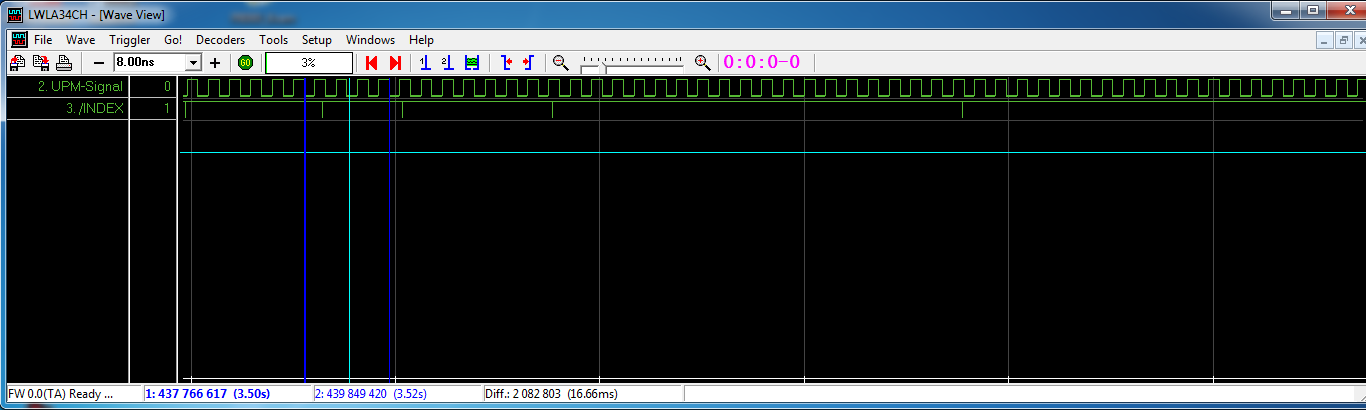Viewport: 1366px width, 410px height.
Task: Increase sample time with plus button
Action: click(x=215, y=63)
